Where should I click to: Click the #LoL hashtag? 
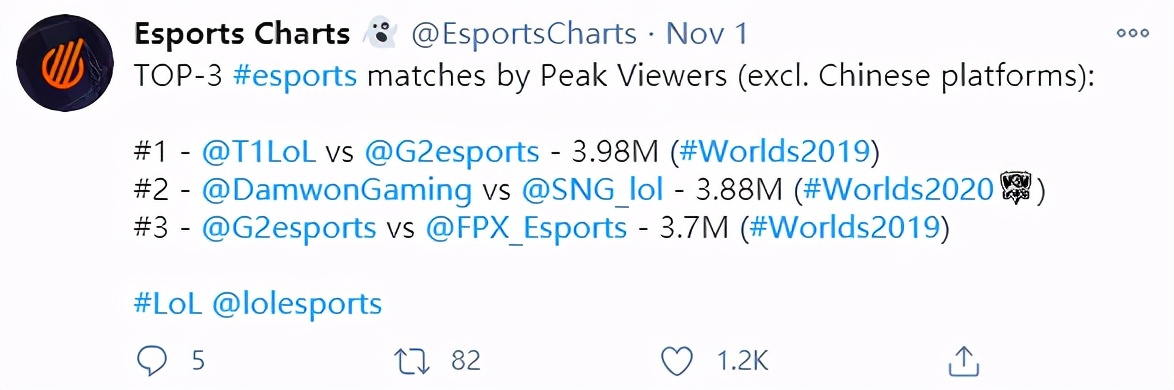(x=168, y=303)
